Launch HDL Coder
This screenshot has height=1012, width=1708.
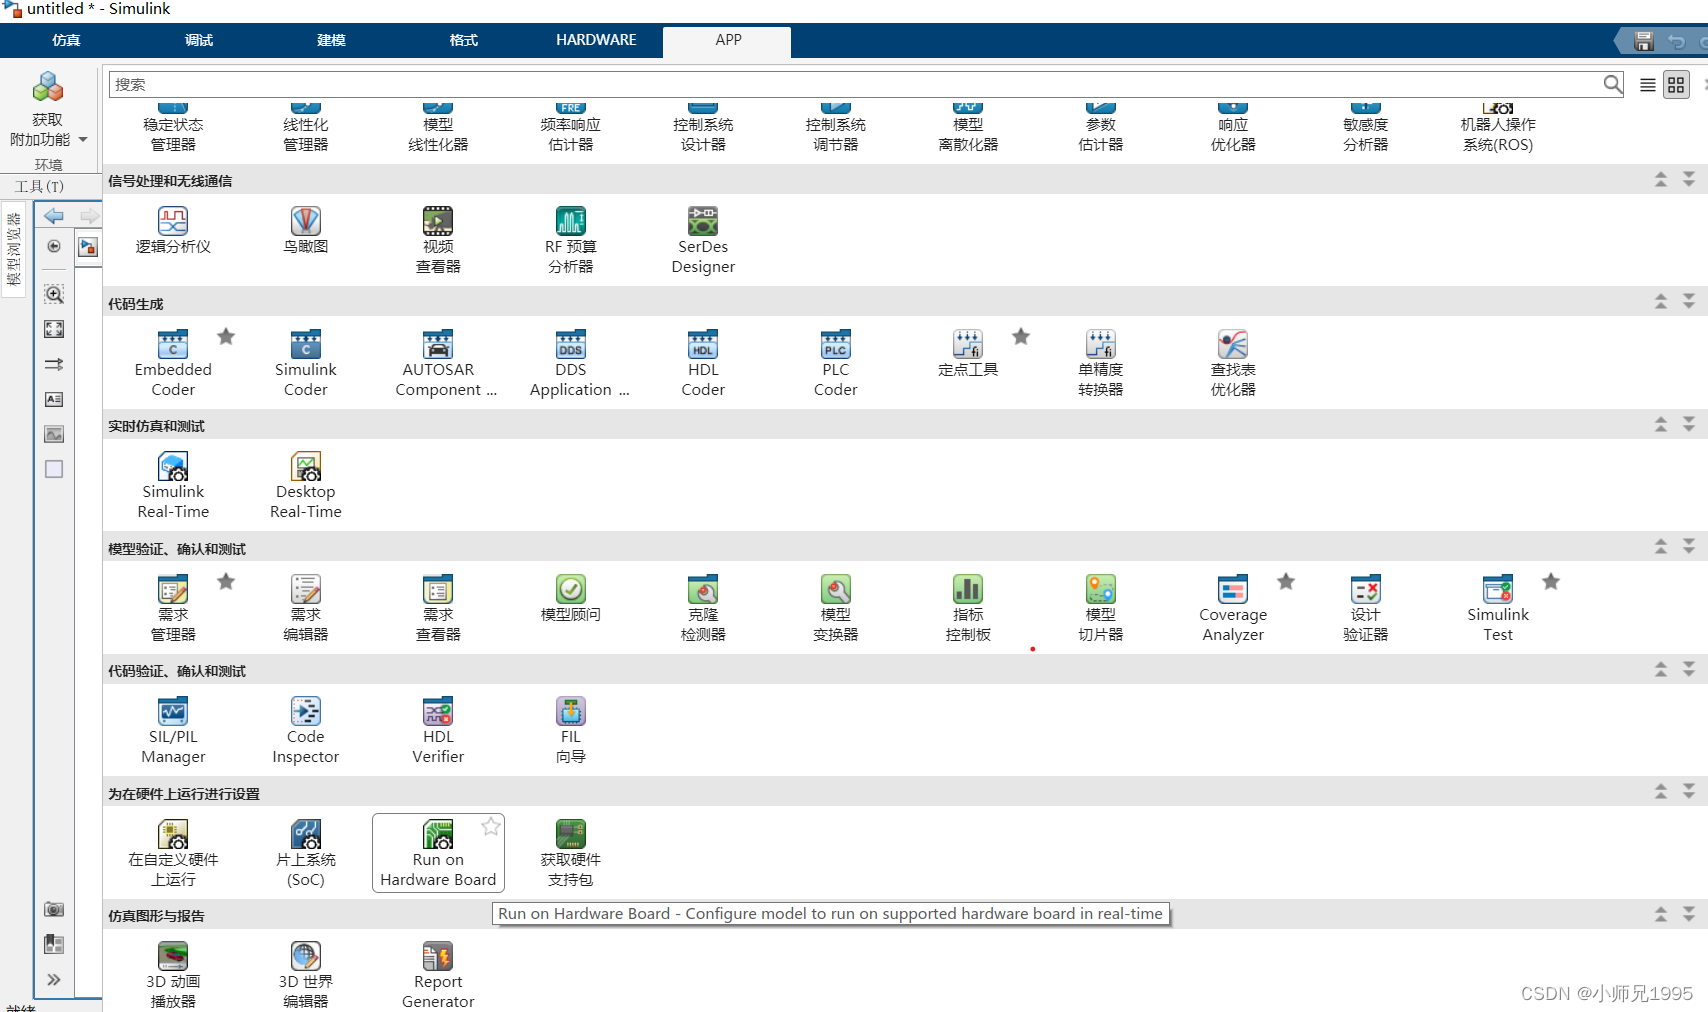(x=703, y=364)
